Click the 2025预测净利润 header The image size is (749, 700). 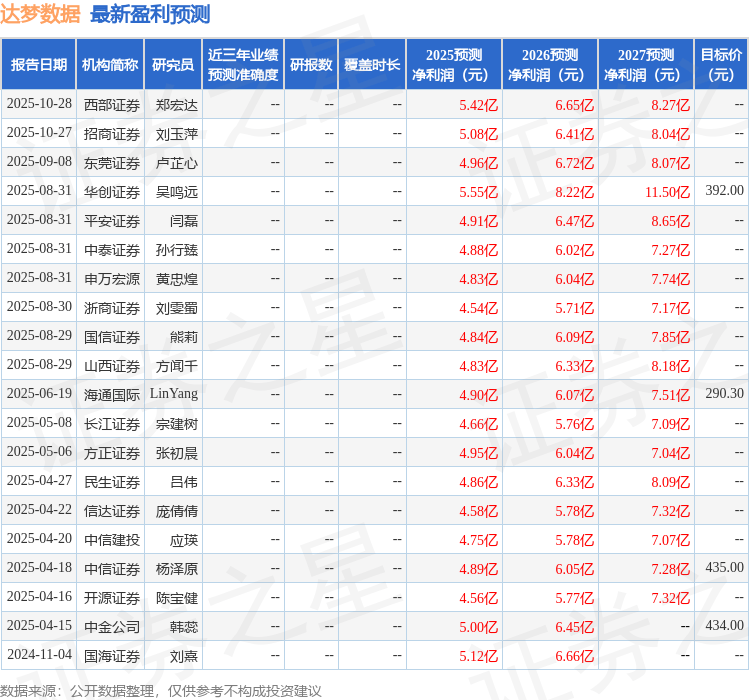pyautogui.click(x=453, y=65)
